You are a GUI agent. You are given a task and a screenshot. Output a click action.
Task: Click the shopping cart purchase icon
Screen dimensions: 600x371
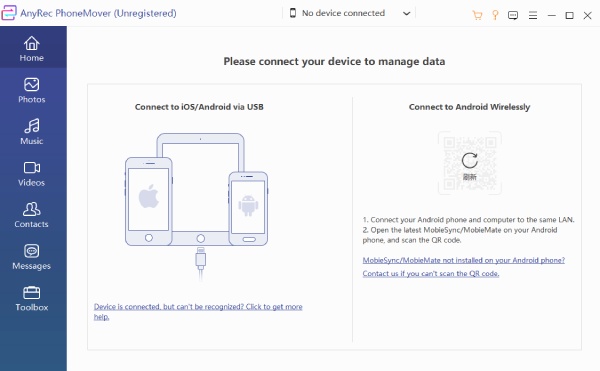477,15
